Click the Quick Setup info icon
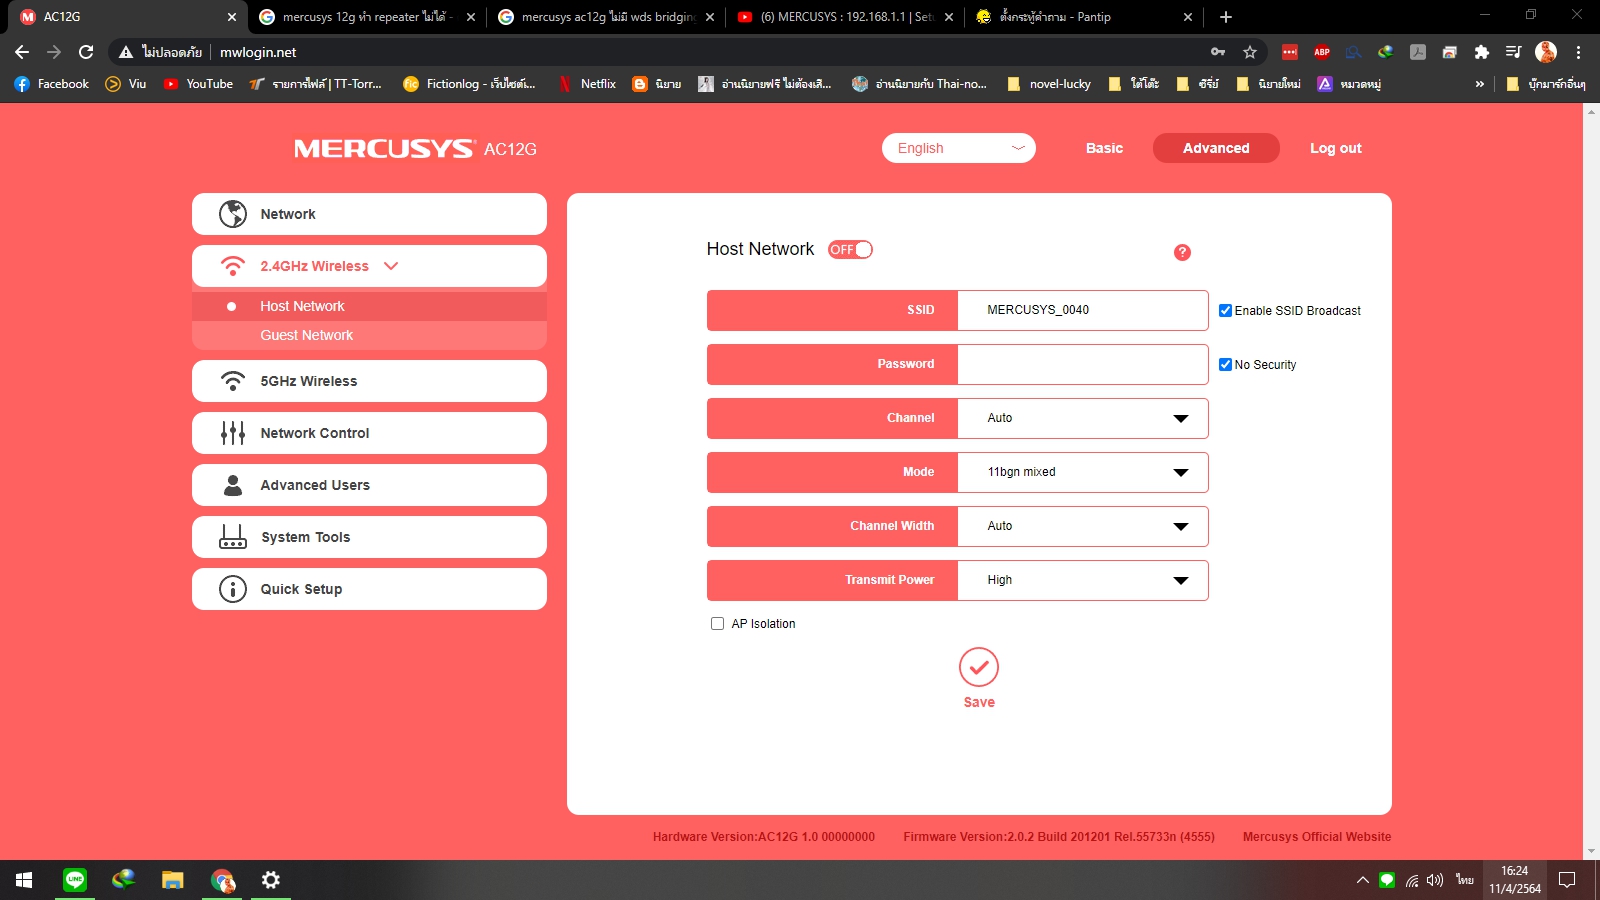 point(233,589)
